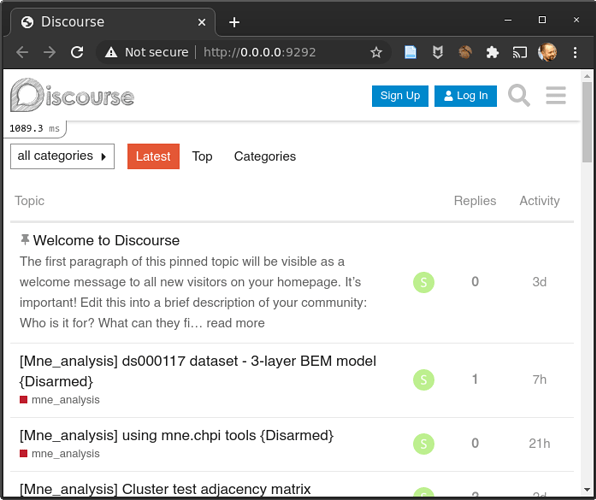Open the ds000117 dataset 3-layer BEM topic

point(198,371)
